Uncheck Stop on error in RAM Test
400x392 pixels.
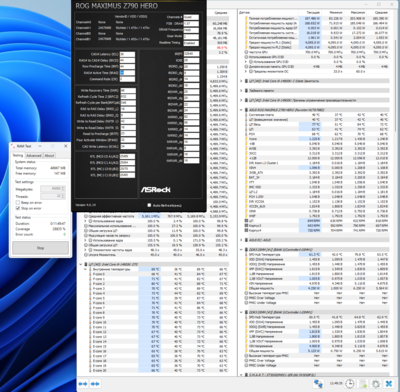tap(18, 208)
